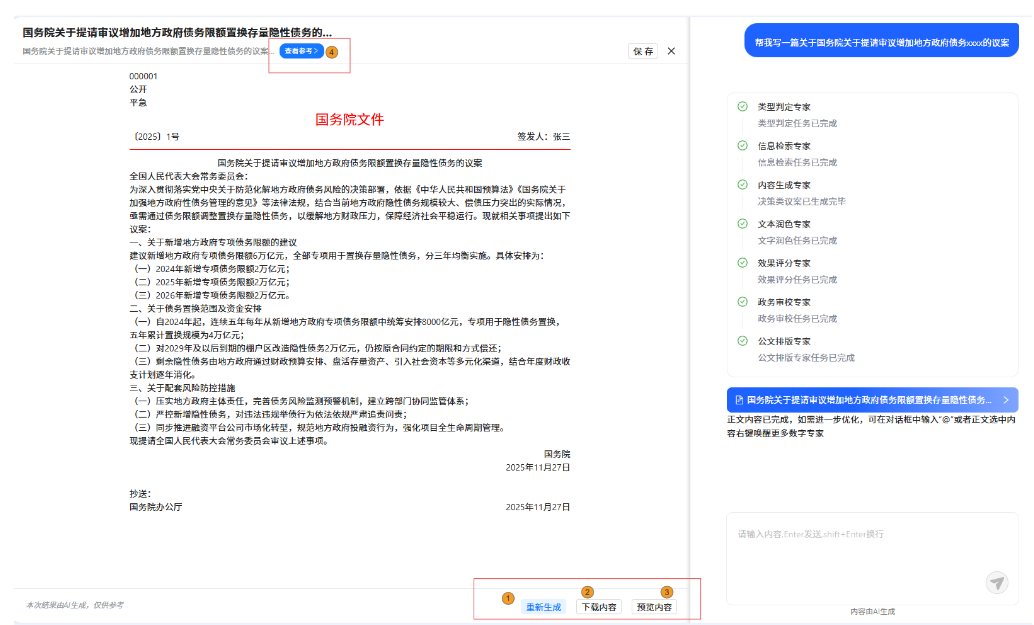Click check icon beside 政务审校专家
Screen dimensions: 1034x625
[x=742, y=301]
